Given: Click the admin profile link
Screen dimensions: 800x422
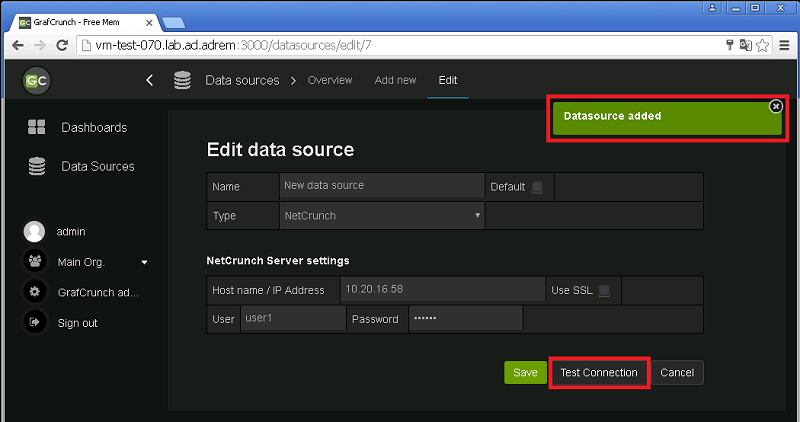Looking at the screenshot, I should (71, 232).
